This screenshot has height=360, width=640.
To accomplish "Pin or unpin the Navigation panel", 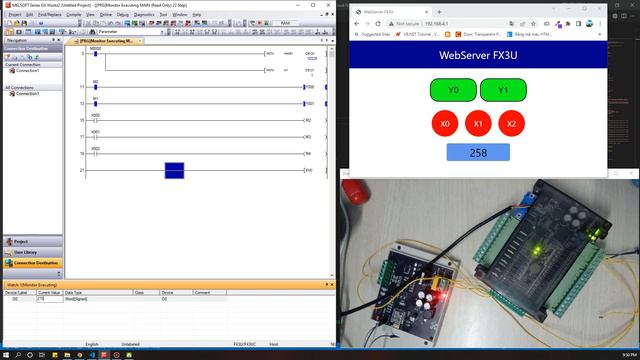I will [53, 40].
